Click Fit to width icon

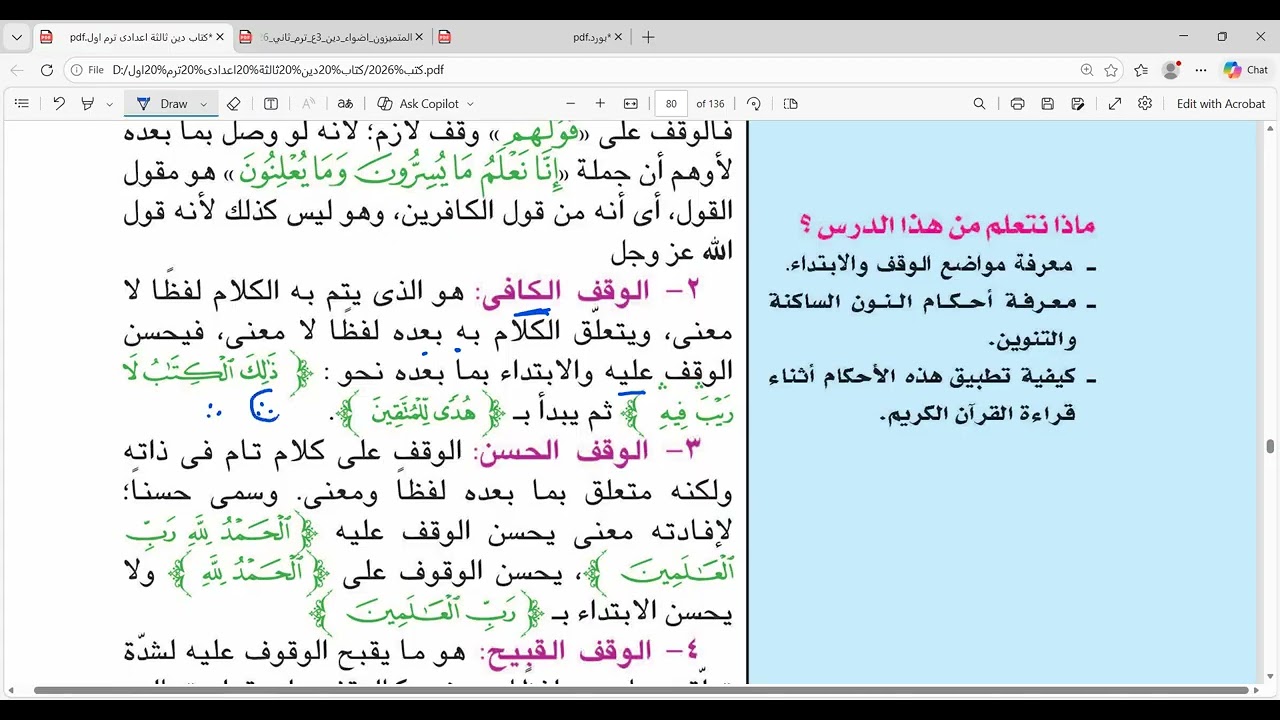tap(631, 103)
